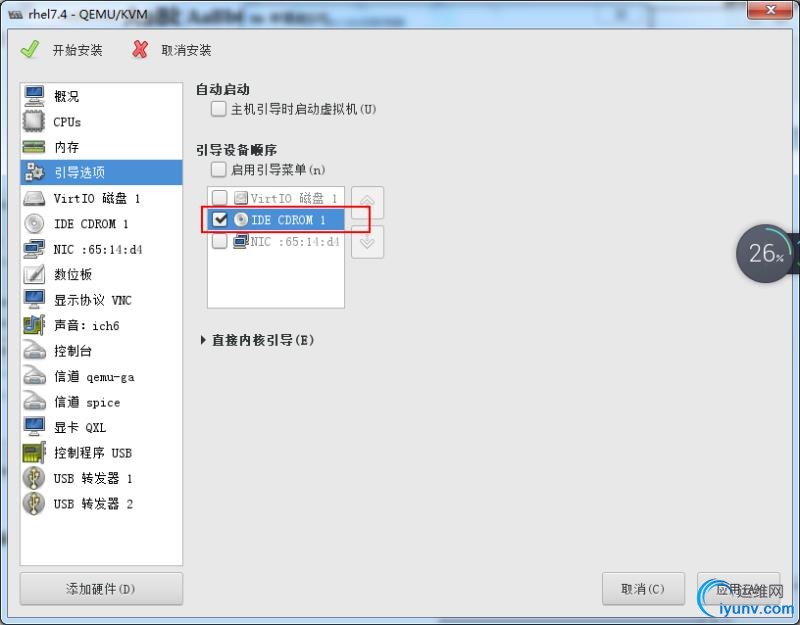This screenshot has height=625, width=800.
Task: Click the 添加硬件 add hardware button
Action: pyautogui.click(x=101, y=589)
